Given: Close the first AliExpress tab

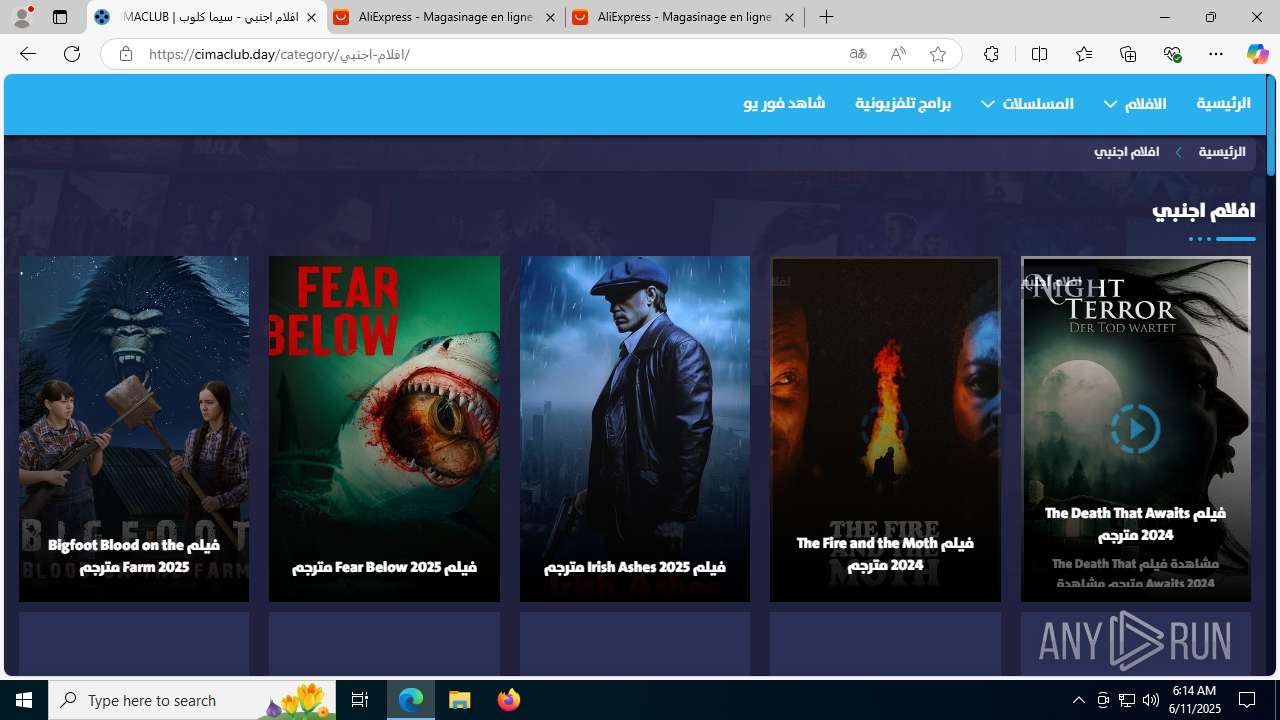Looking at the screenshot, I should pos(550,17).
